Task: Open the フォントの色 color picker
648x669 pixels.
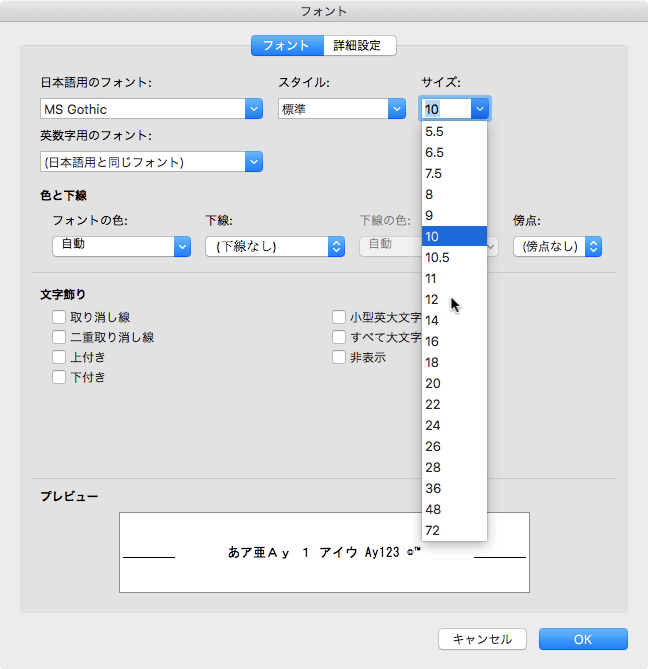Action: (181, 245)
